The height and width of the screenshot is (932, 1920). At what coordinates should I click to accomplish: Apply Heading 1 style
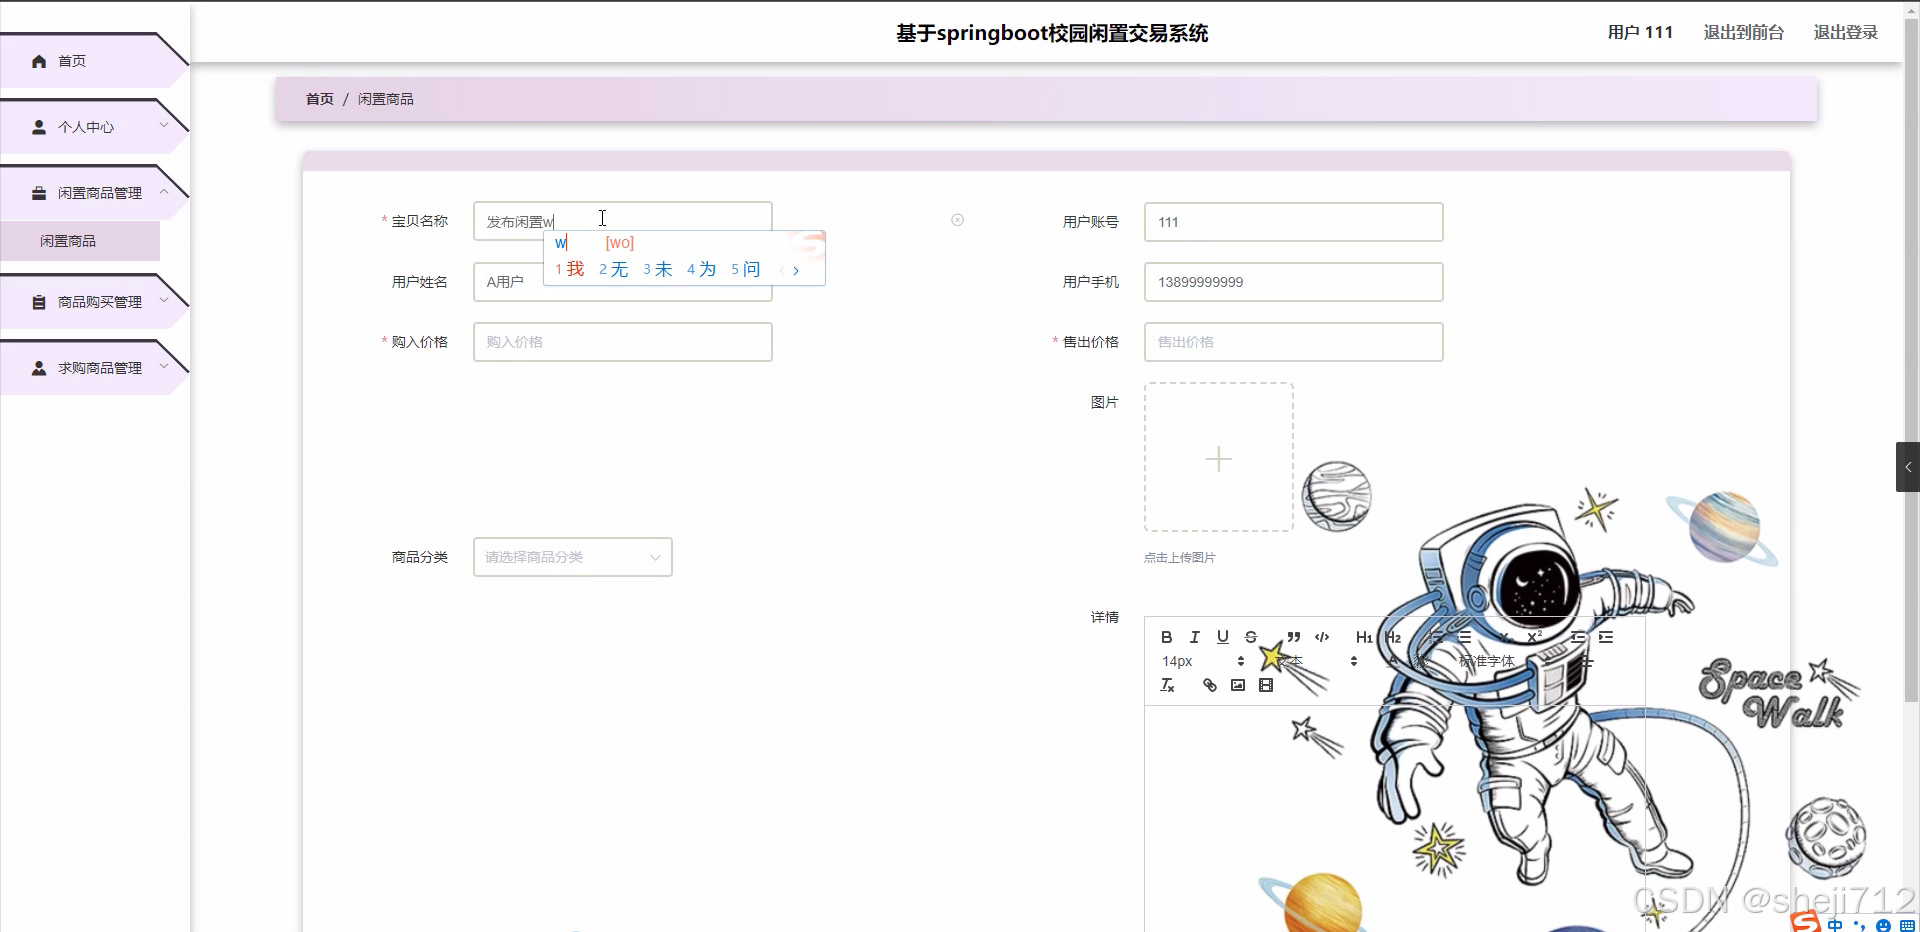(1364, 637)
